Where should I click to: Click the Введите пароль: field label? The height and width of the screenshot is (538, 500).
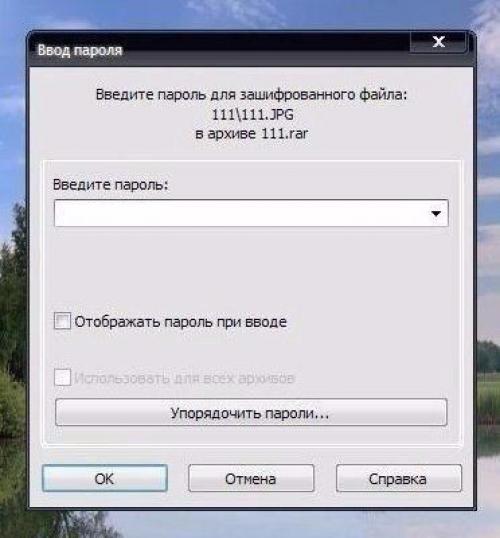[x=111, y=185]
